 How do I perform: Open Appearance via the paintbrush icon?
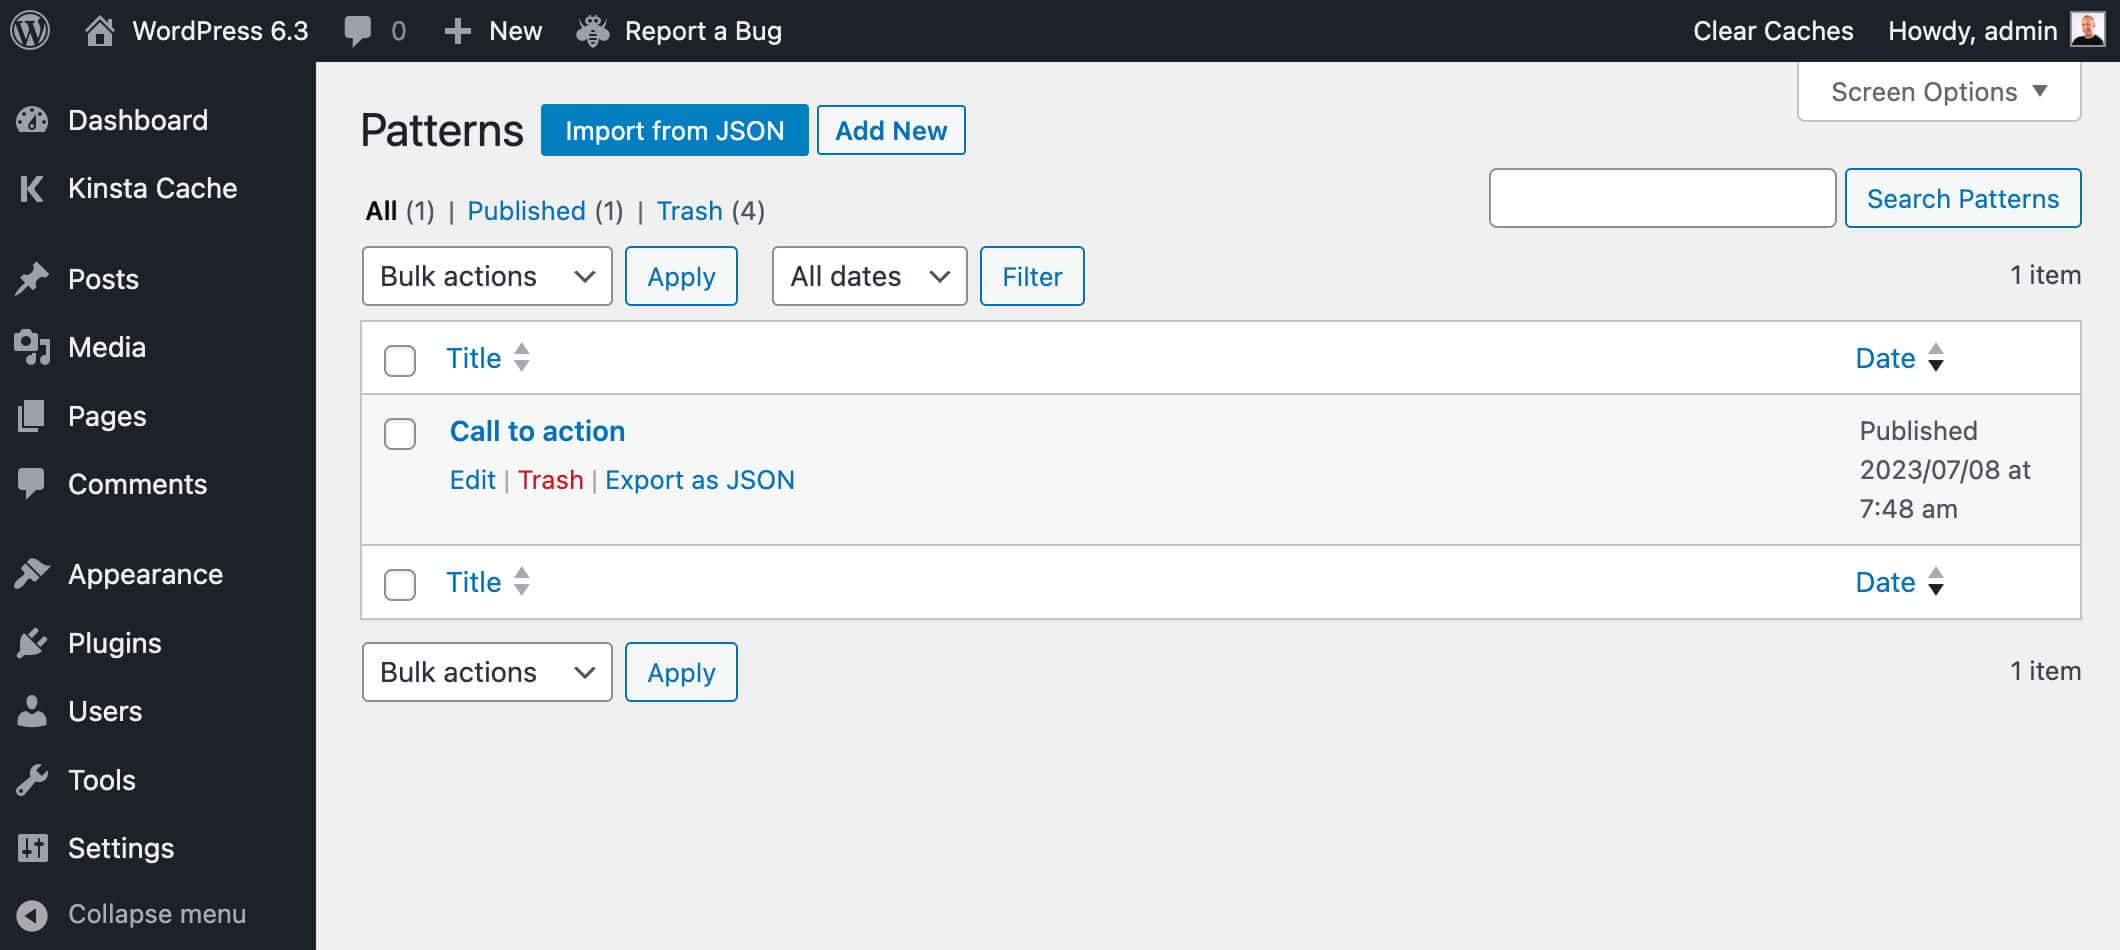tap(33, 574)
